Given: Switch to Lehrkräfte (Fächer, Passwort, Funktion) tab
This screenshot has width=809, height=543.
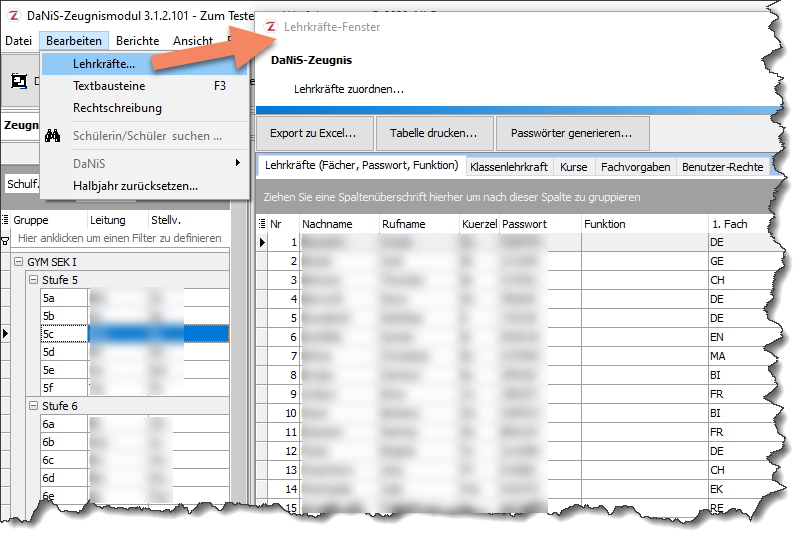Looking at the screenshot, I should pyautogui.click(x=362, y=165).
